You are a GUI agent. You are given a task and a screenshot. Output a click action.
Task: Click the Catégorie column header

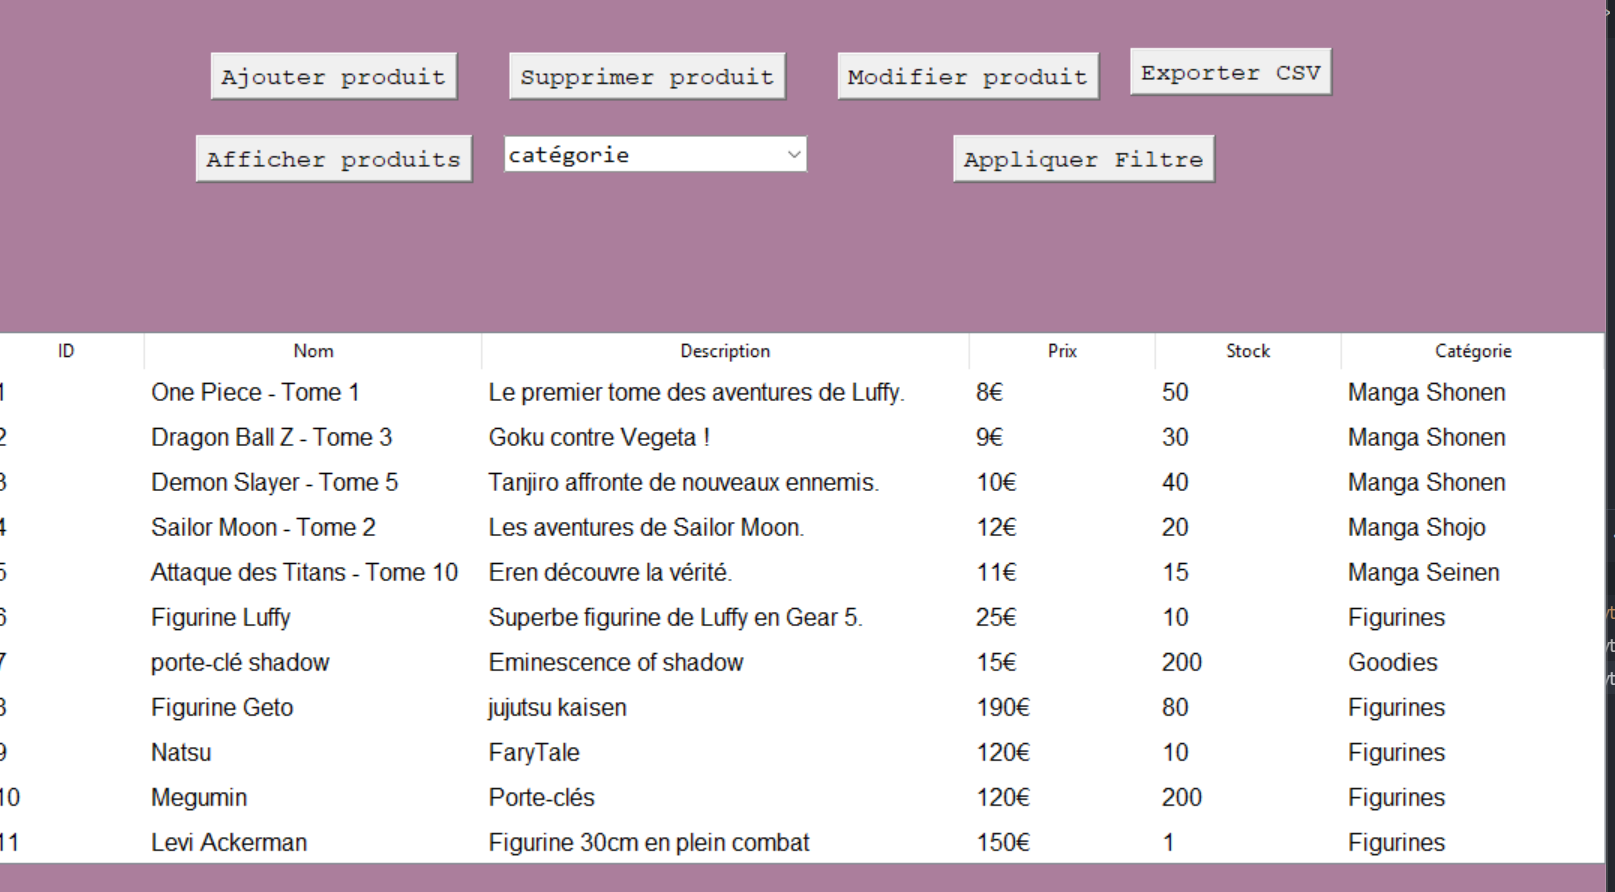1473,351
